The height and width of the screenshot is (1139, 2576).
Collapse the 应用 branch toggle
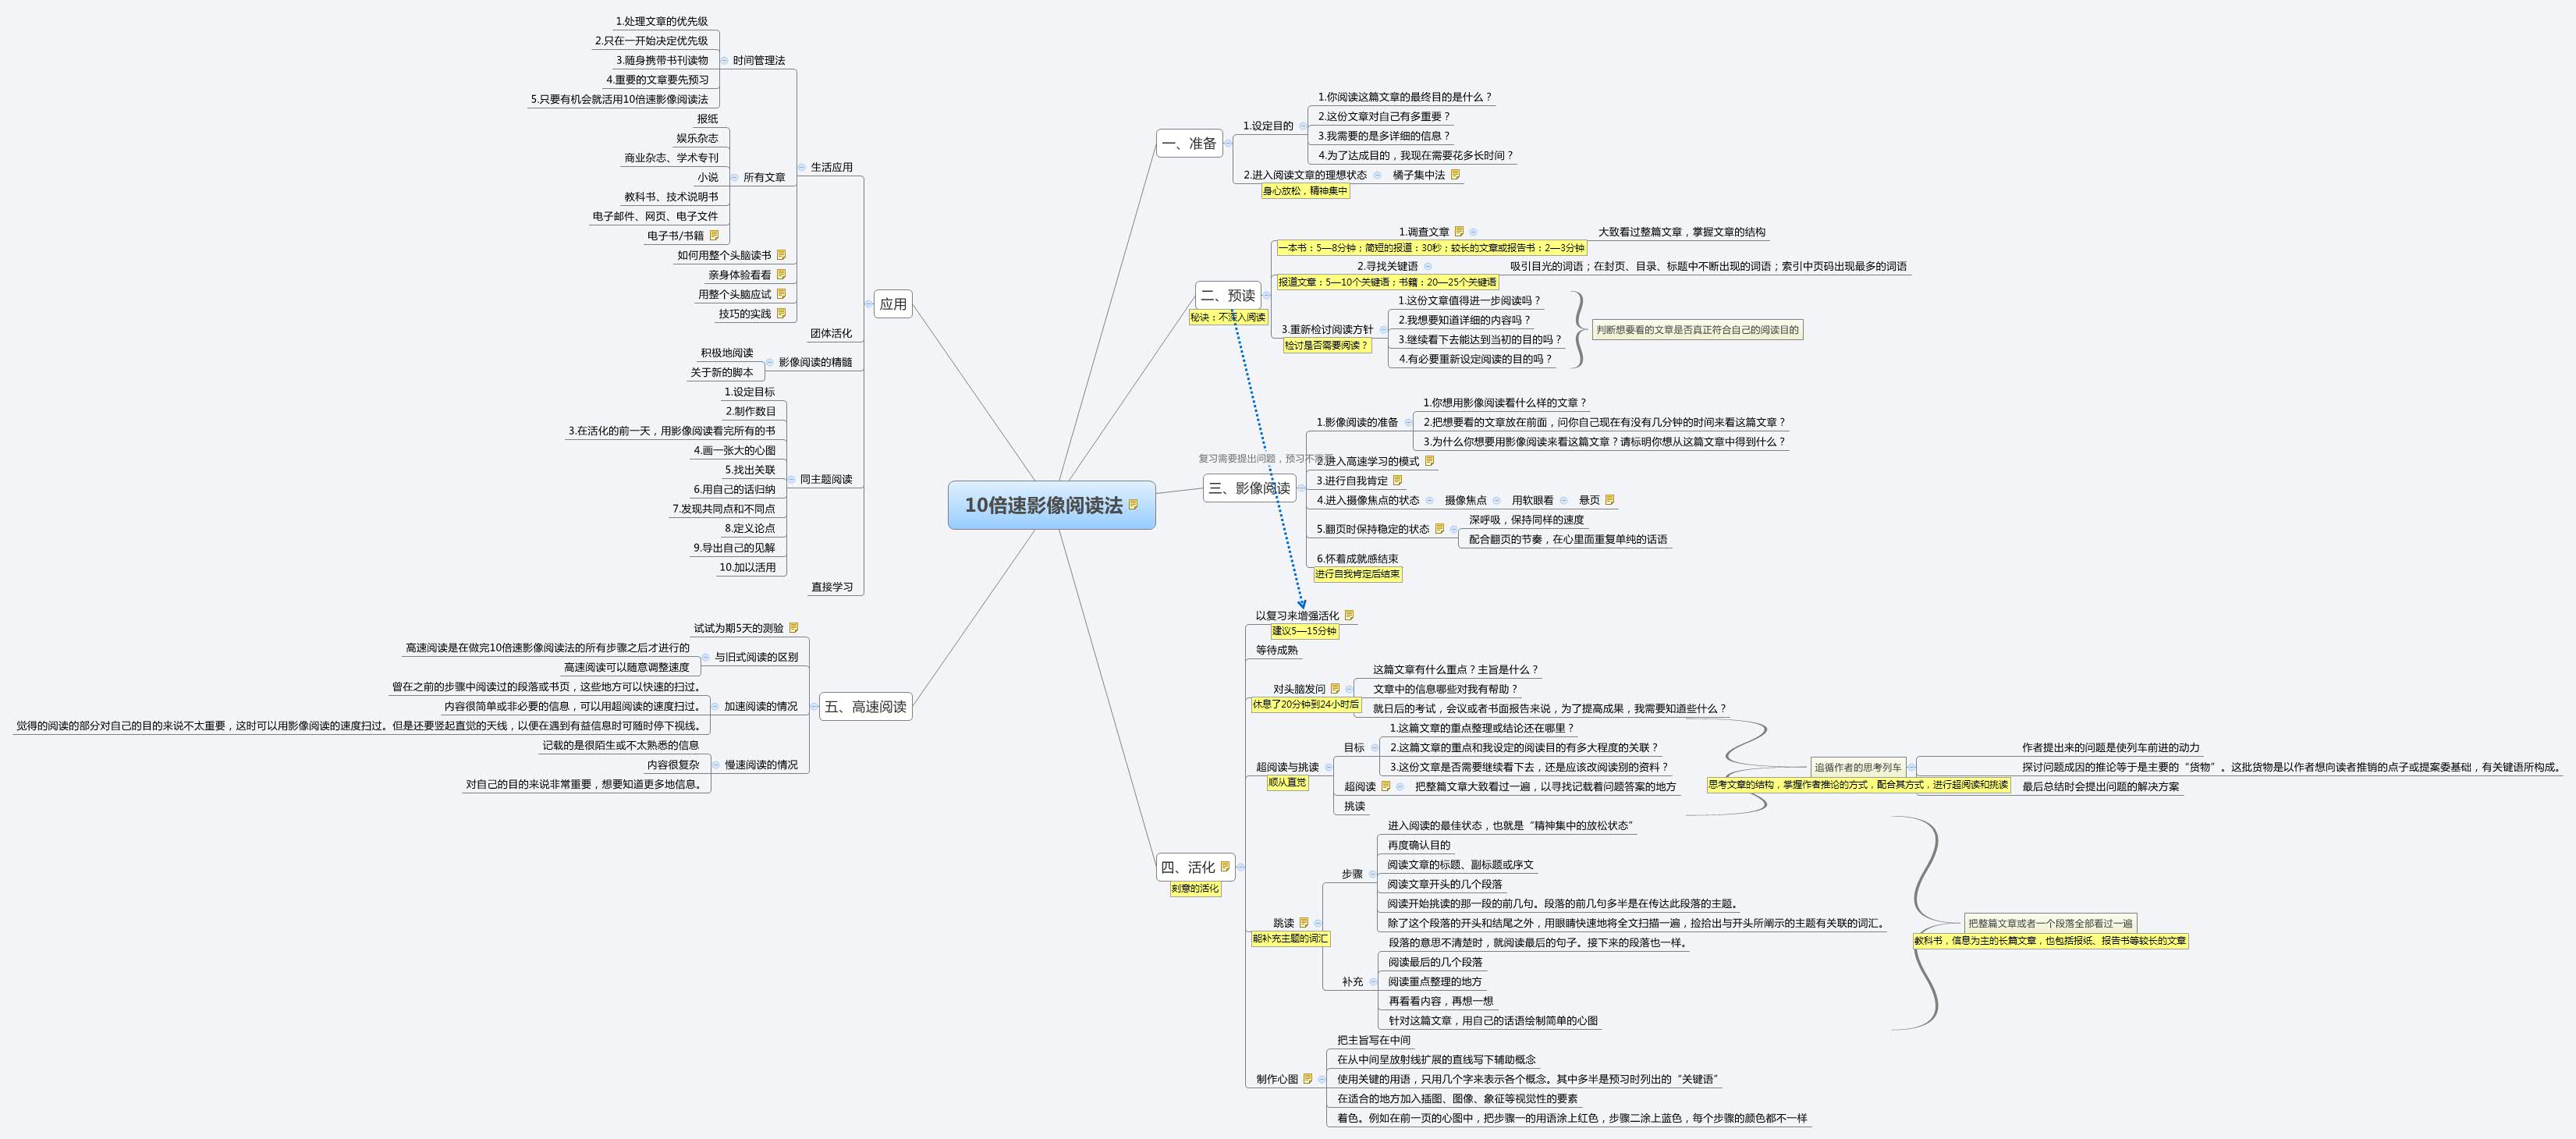click(x=868, y=304)
